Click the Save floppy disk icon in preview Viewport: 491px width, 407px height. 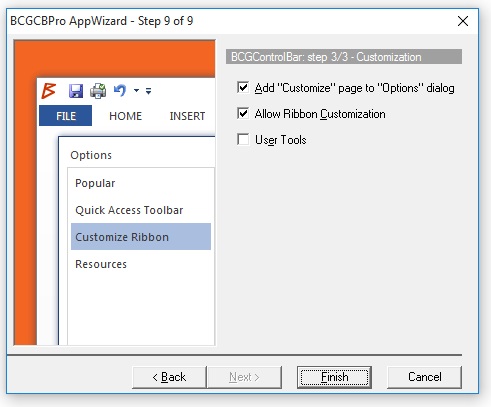click(x=76, y=91)
